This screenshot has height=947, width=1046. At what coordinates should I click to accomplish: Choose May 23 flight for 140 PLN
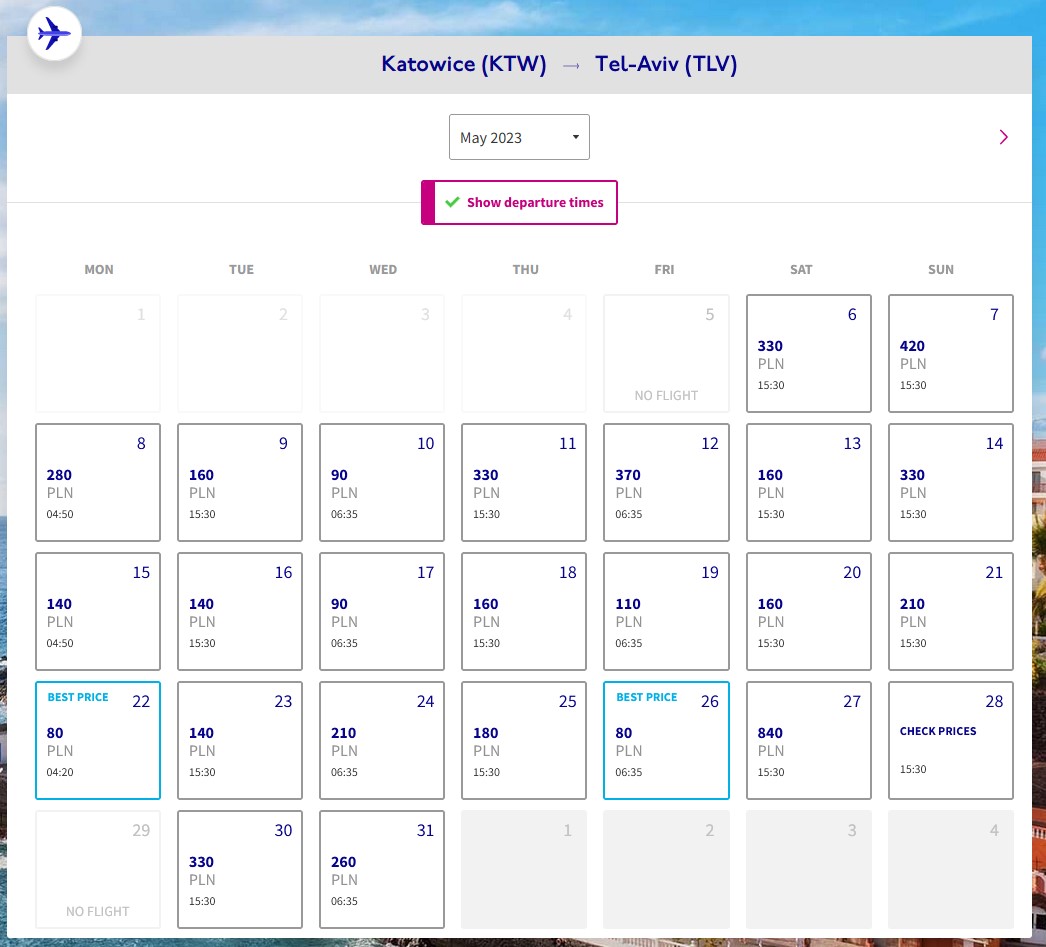(240, 740)
